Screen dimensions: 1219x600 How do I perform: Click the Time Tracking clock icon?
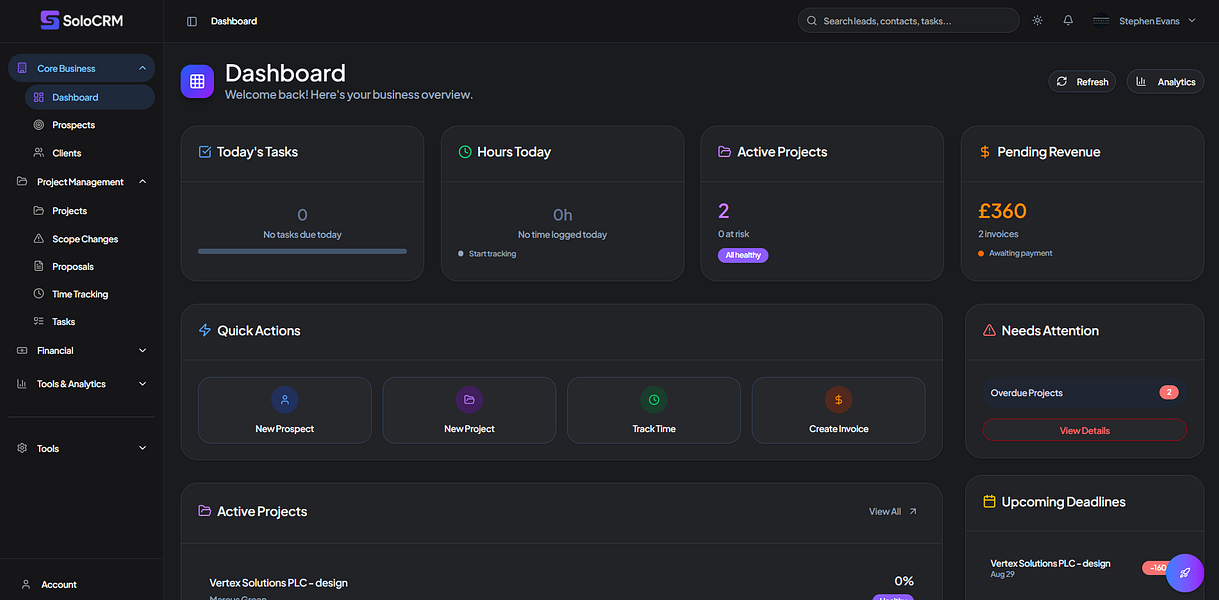click(x=39, y=294)
